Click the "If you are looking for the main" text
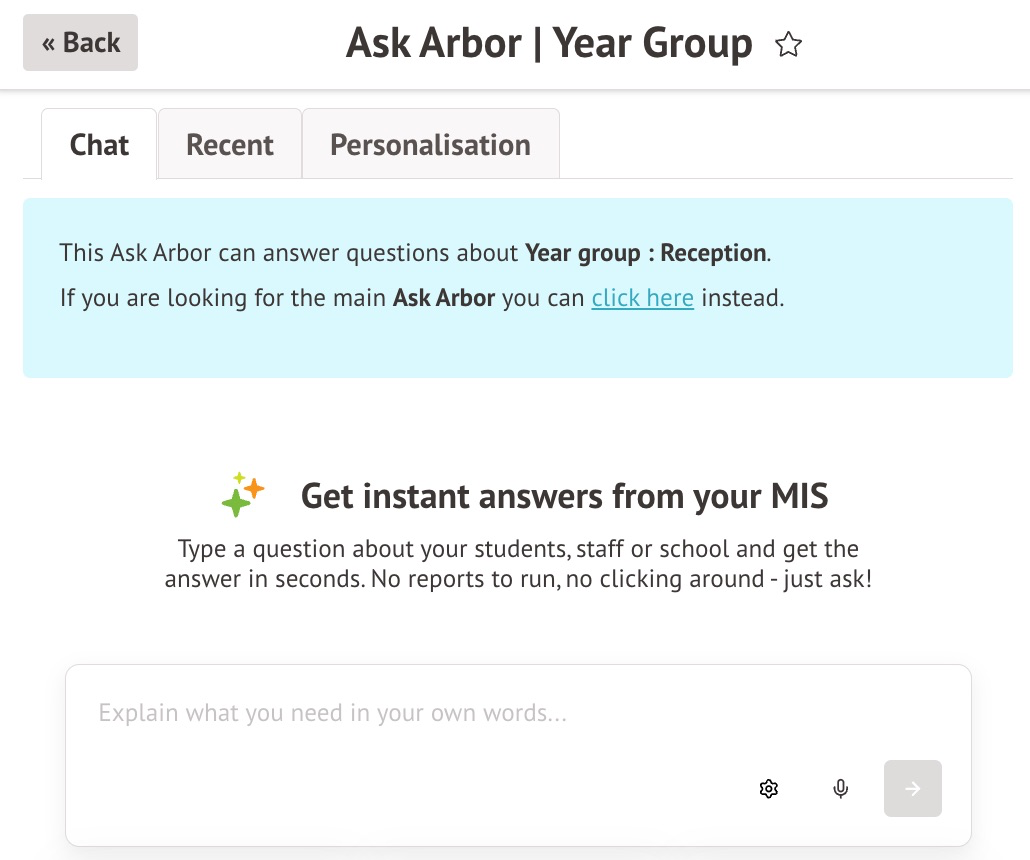 223,298
